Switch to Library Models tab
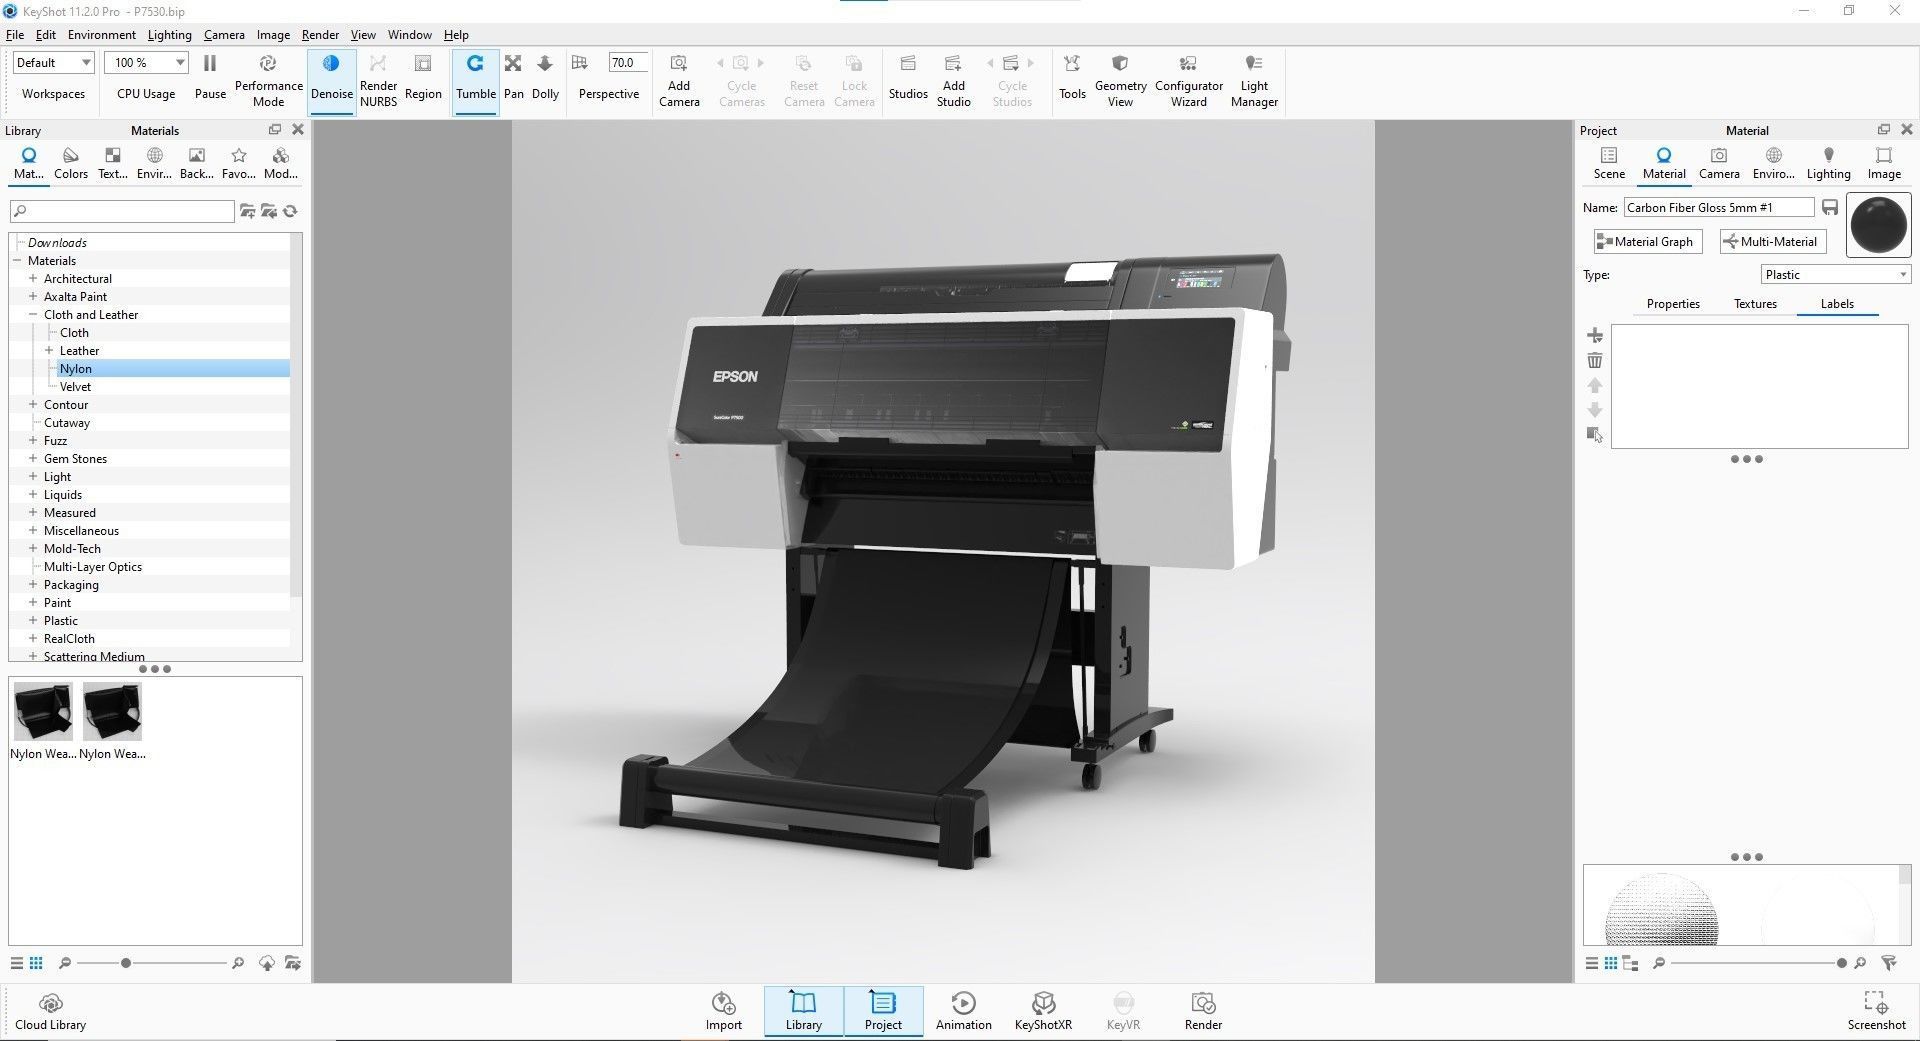Viewport: 1920px width, 1041px height. [x=281, y=163]
